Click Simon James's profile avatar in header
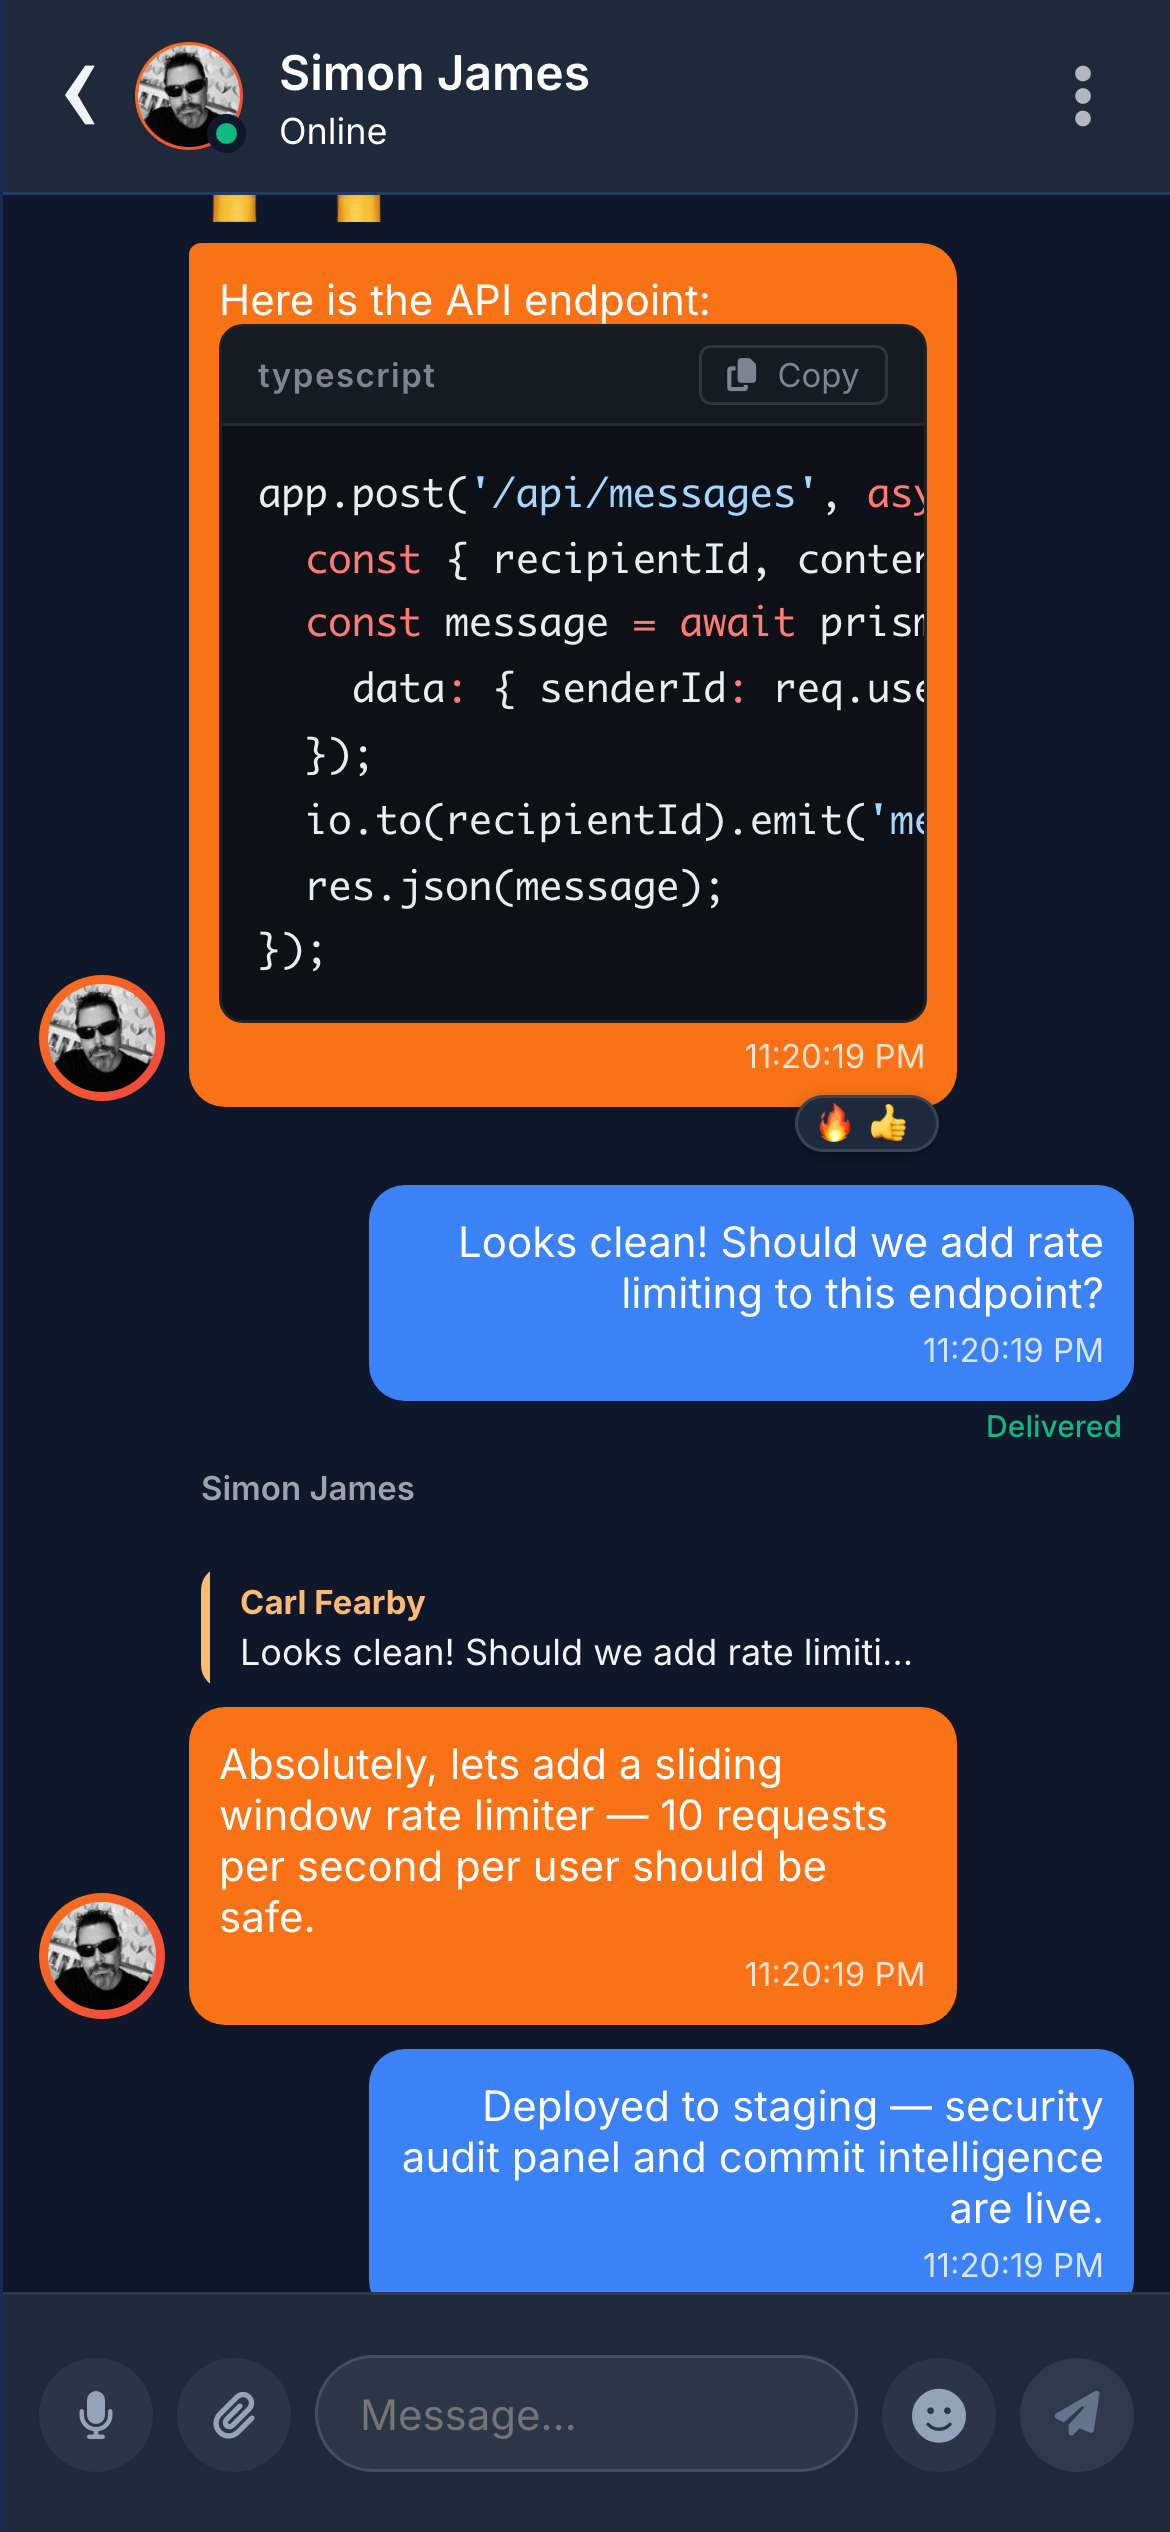 point(188,94)
